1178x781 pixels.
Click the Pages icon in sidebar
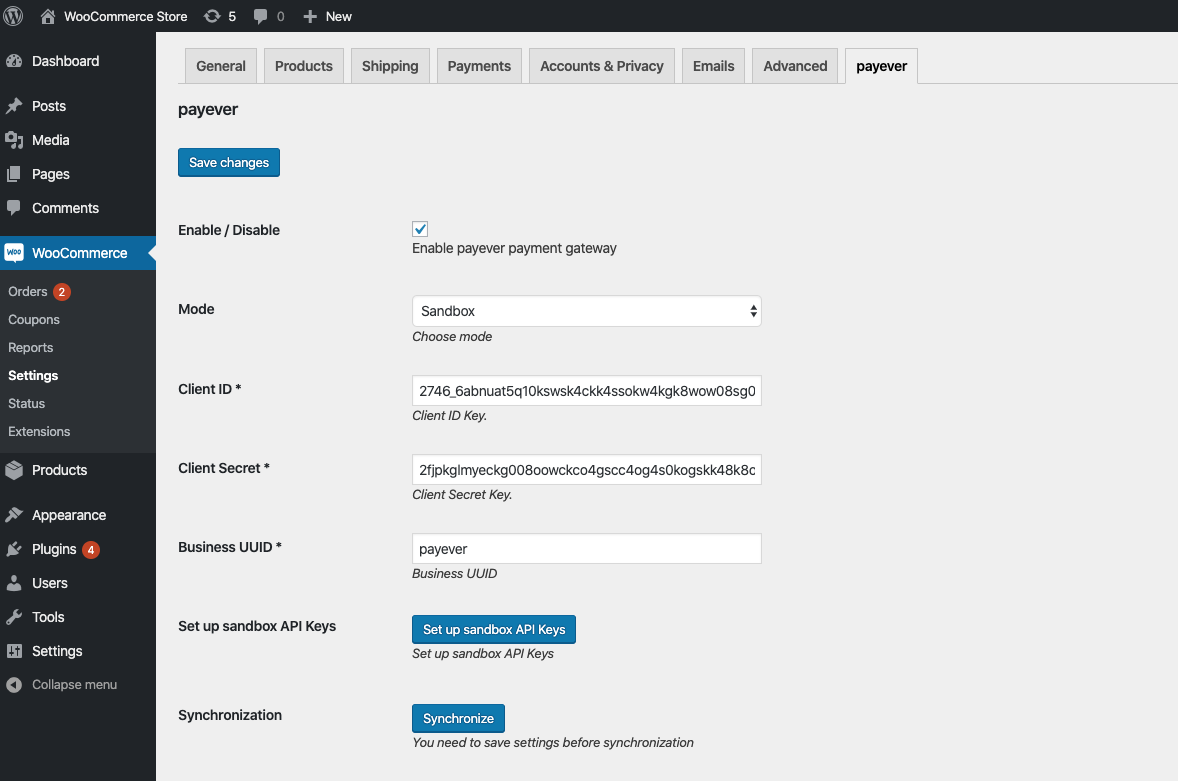14,174
